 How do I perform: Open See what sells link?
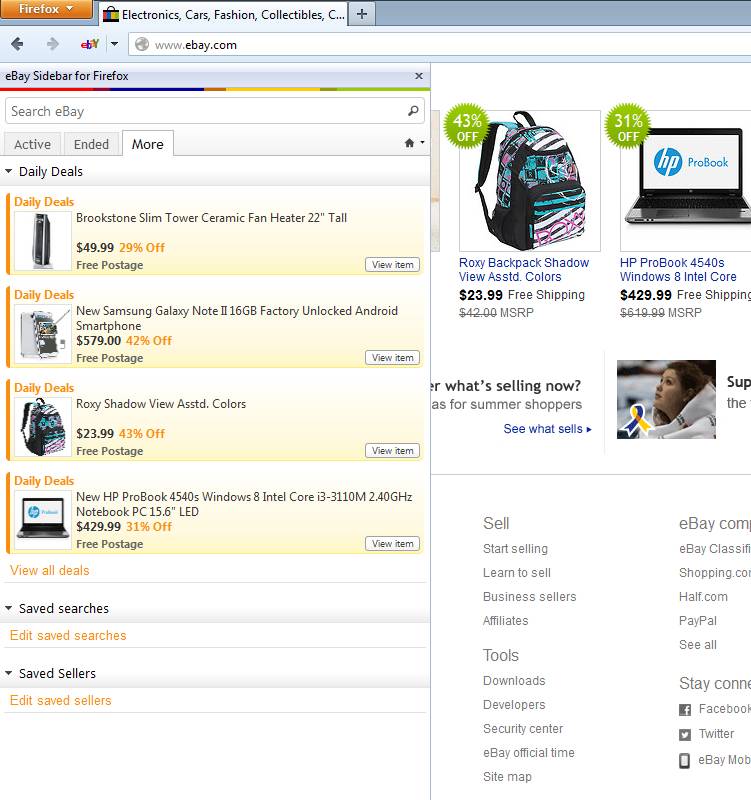tap(547, 429)
